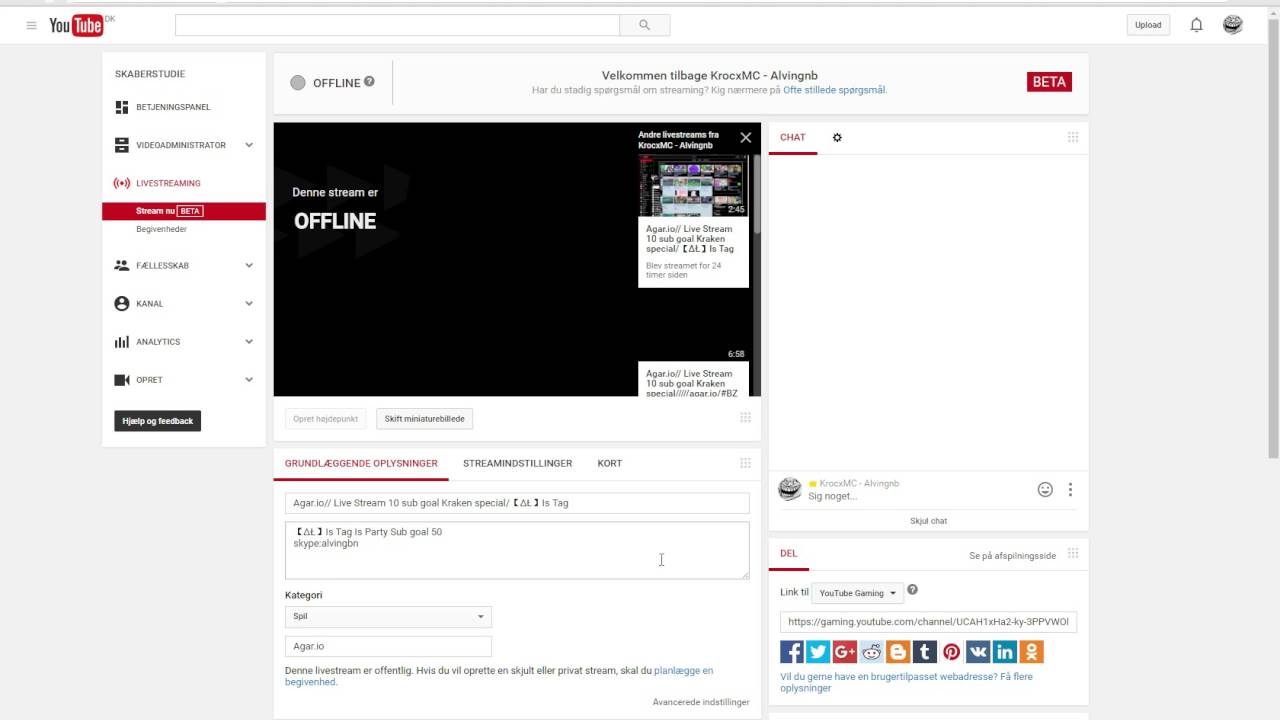Share stream on Pinterest
This screenshot has width=1280, height=720.
(x=951, y=652)
